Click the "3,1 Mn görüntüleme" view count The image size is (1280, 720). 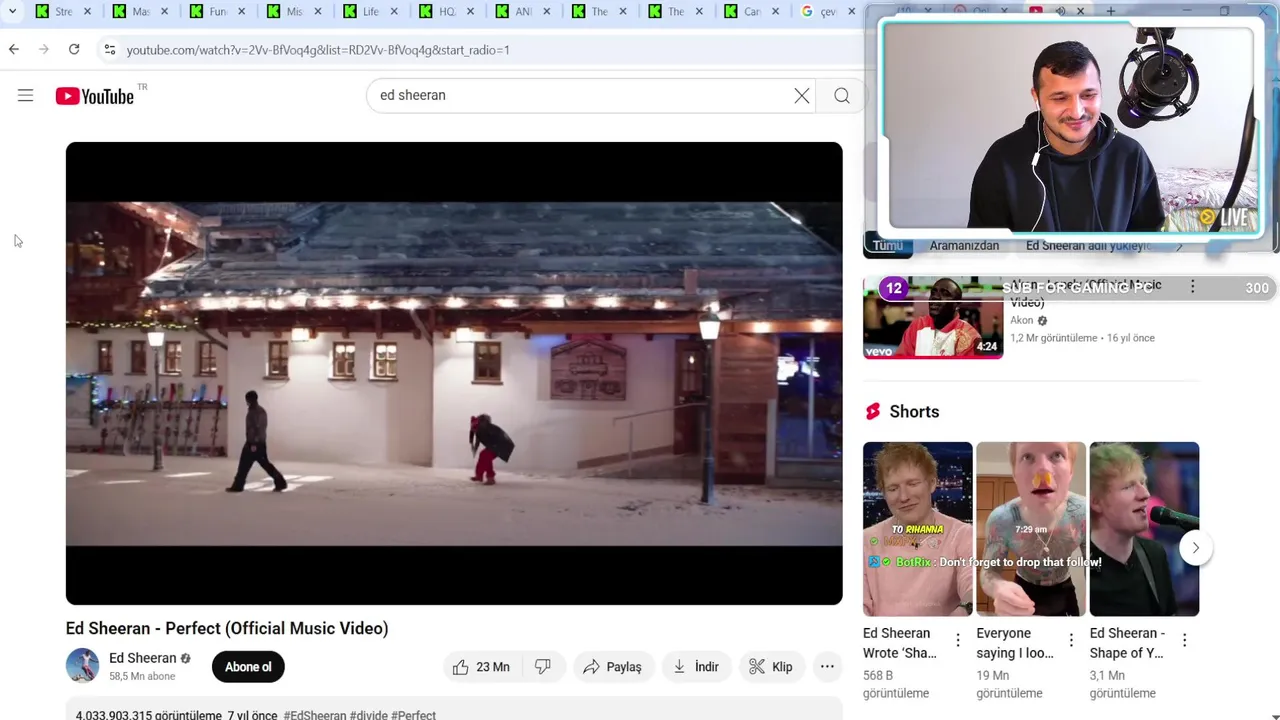[x=1123, y=684]
